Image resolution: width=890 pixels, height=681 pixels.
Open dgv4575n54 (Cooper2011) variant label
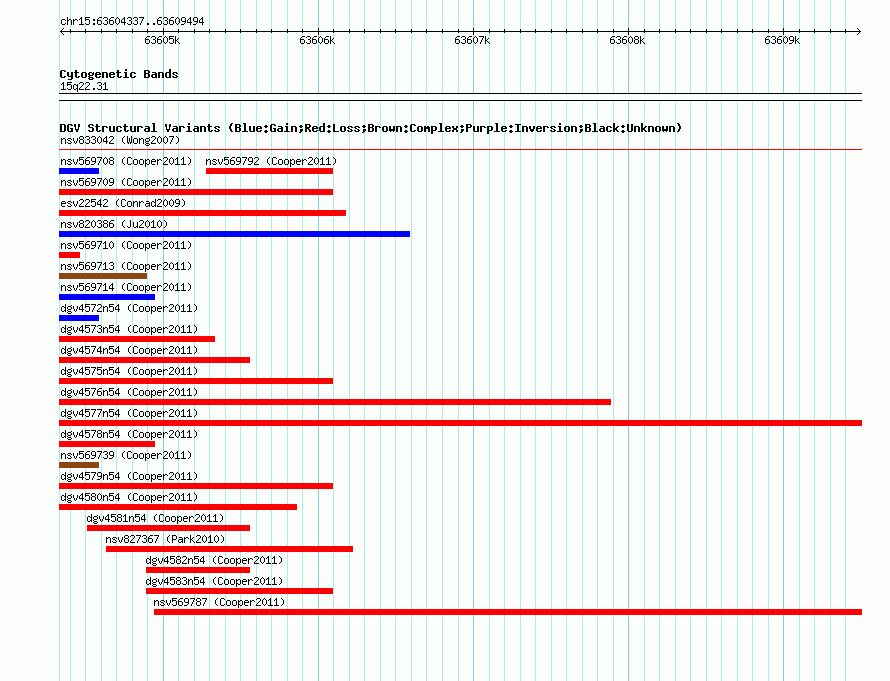(x=129, y=371)
